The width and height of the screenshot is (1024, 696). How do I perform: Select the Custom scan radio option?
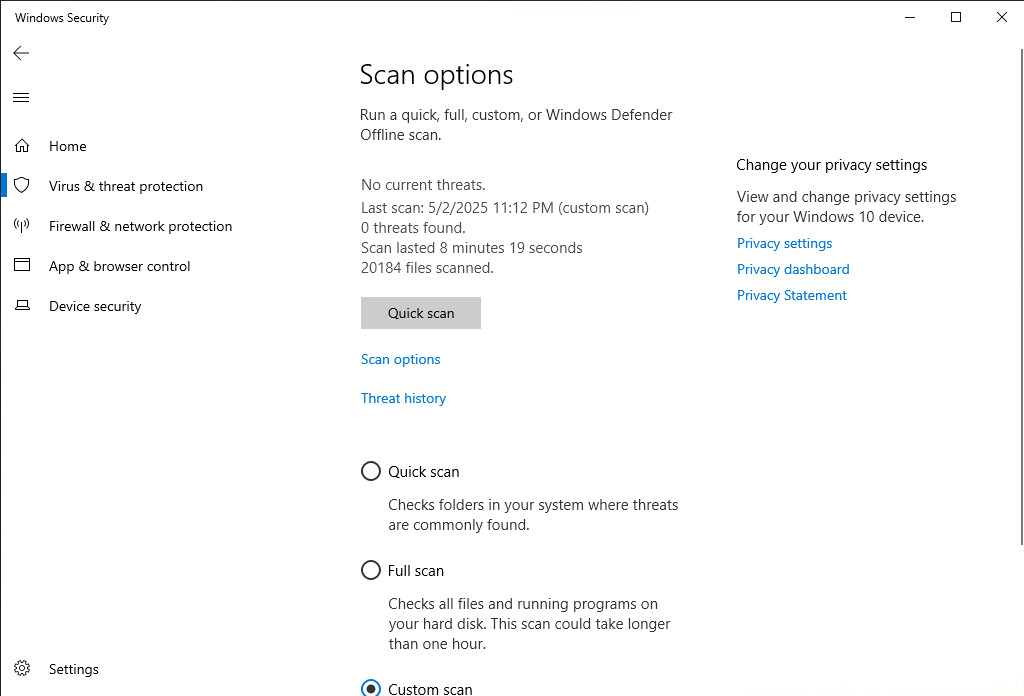tap(371, 688)
